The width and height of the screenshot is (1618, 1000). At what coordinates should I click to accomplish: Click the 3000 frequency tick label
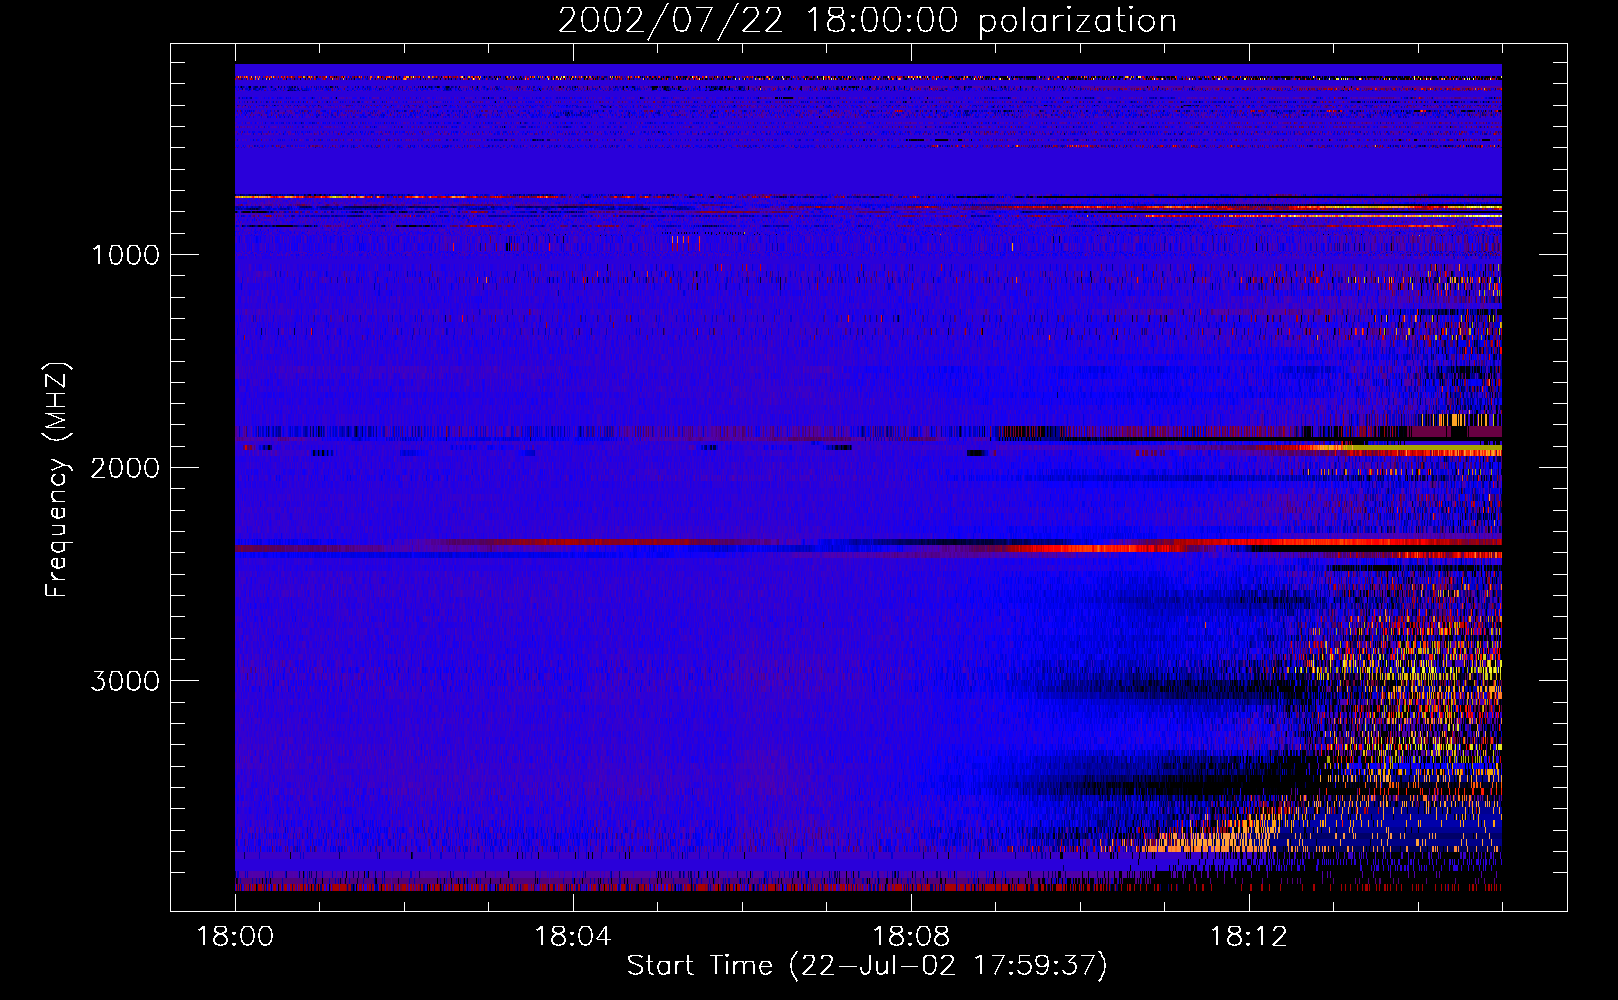125,681
